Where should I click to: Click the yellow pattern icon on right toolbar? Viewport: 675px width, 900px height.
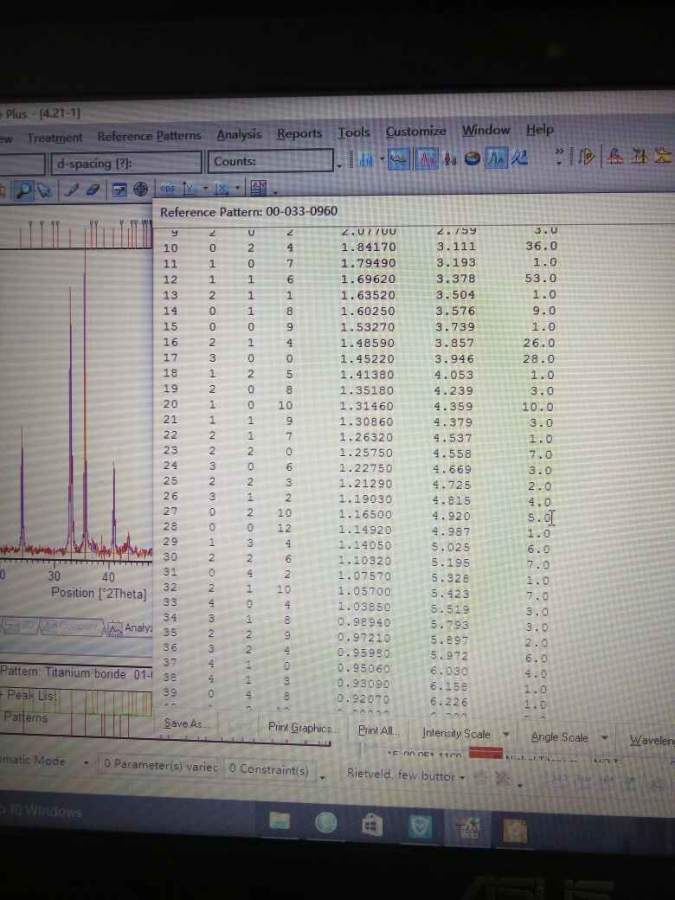[663, 154]
